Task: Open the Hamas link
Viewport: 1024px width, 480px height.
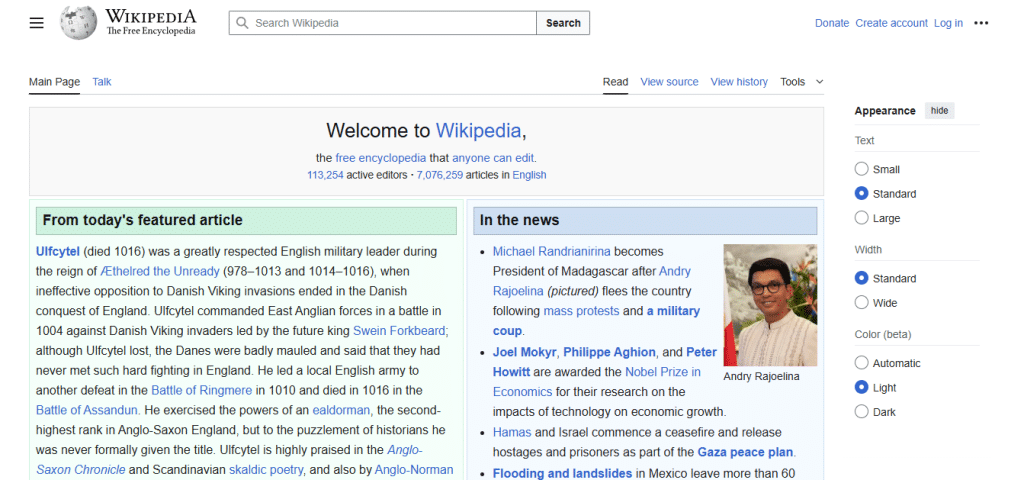Action: tap(512, 432)
